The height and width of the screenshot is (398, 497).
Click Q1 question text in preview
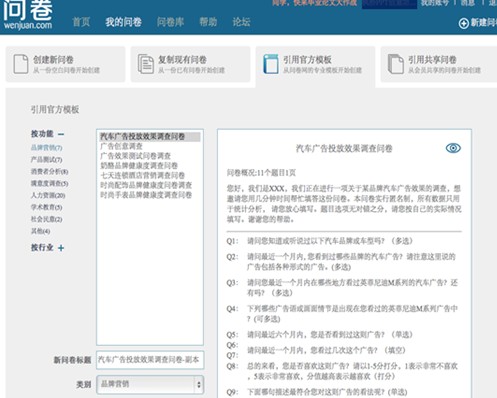[330, 241]
